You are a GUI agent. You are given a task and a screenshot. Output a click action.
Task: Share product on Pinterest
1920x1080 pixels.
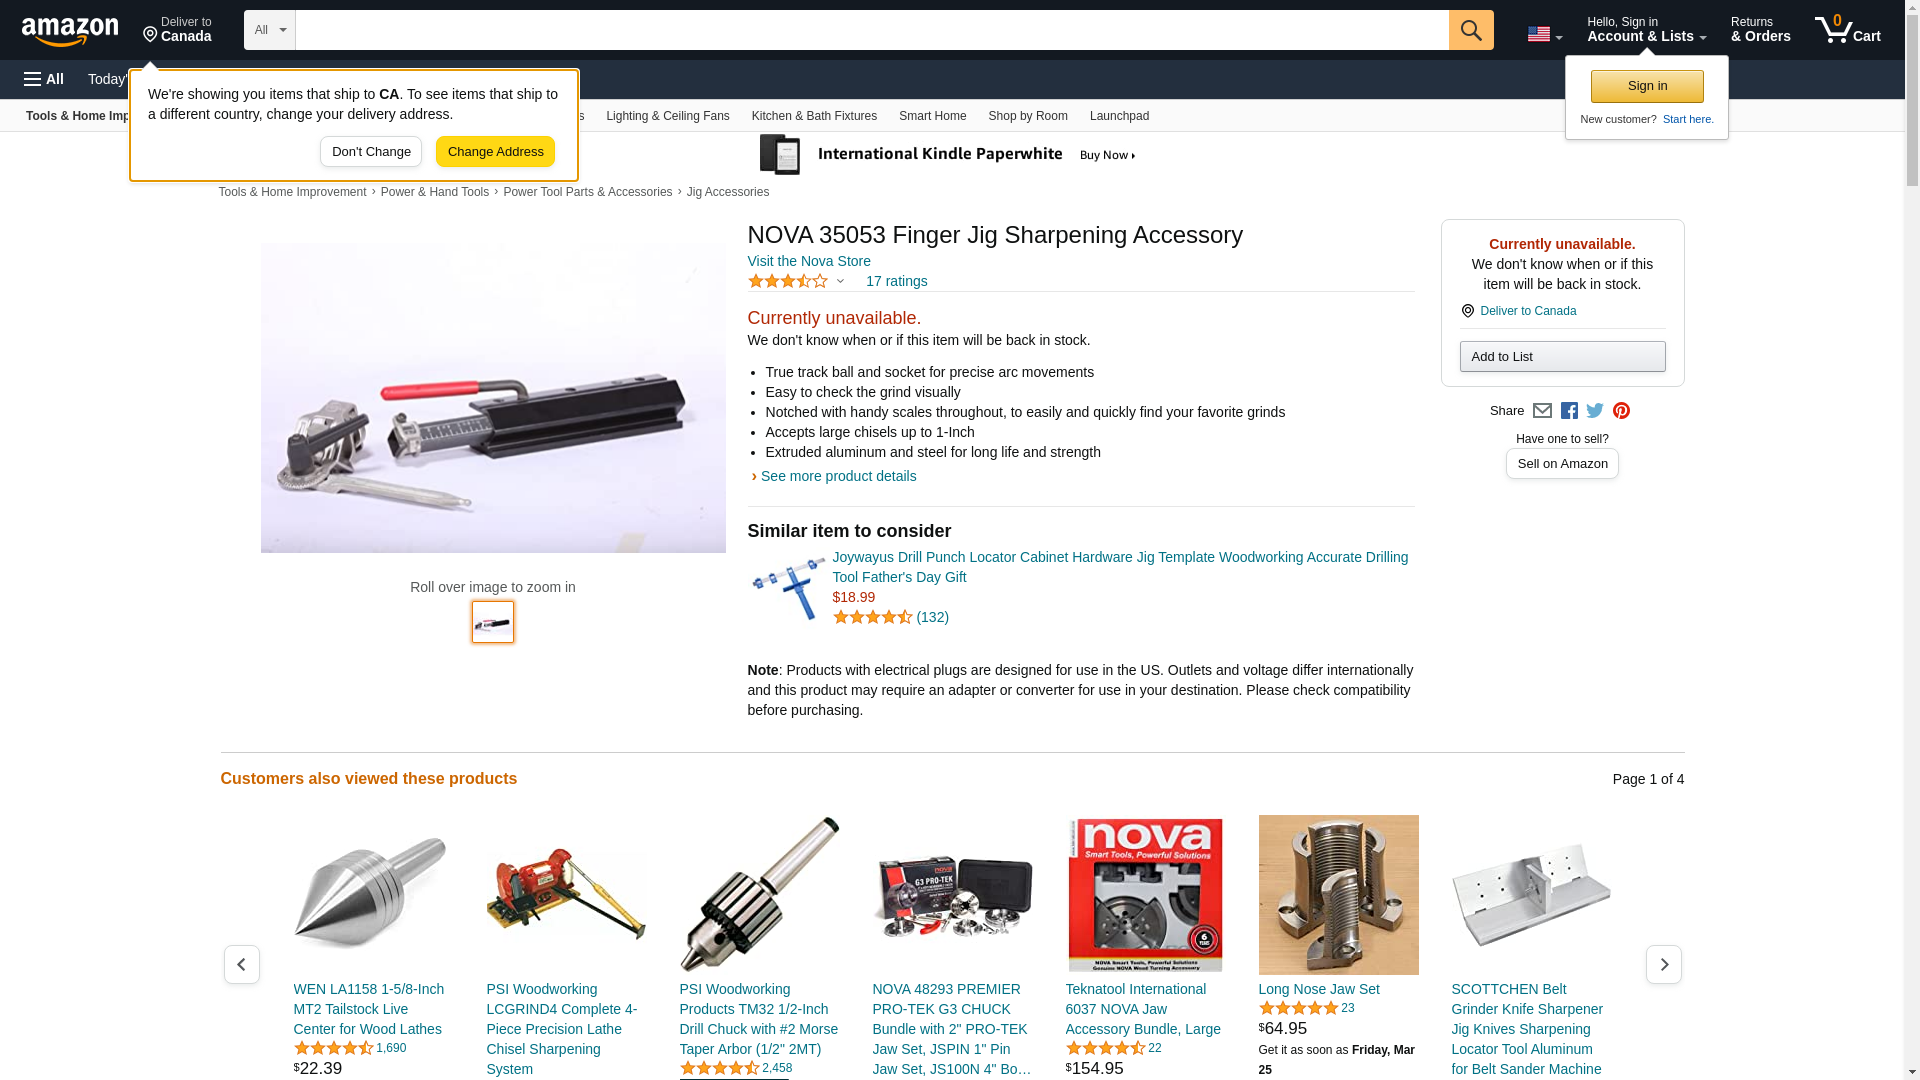(1621, 411)
